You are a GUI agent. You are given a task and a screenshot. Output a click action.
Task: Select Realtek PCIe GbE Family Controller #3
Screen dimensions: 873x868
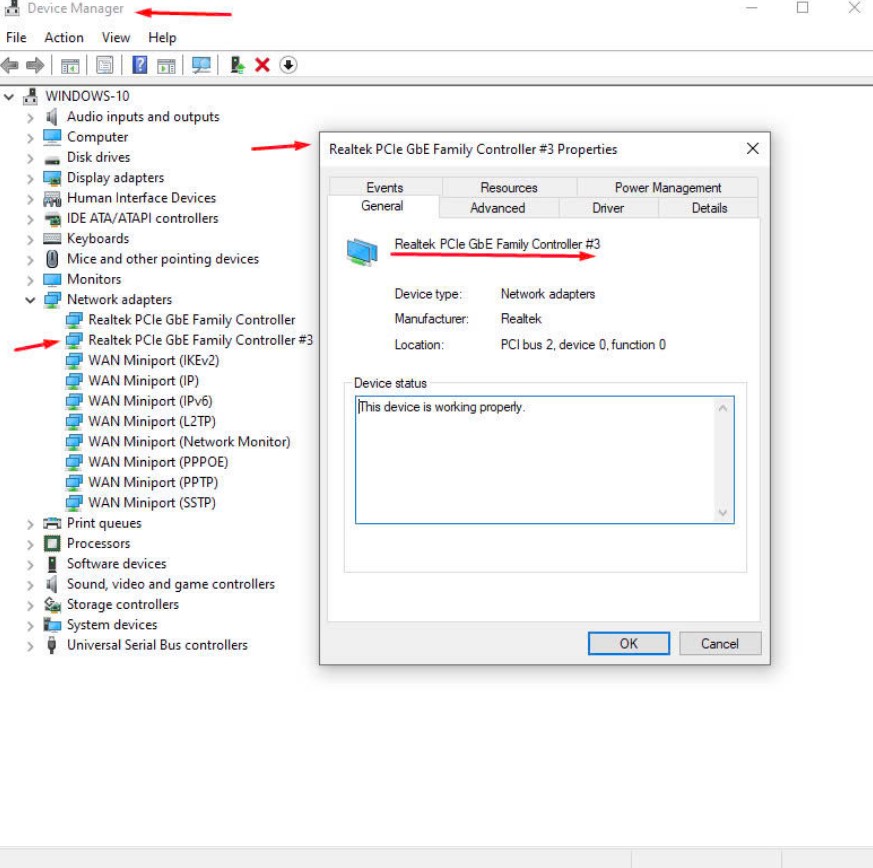coord(200,340)
